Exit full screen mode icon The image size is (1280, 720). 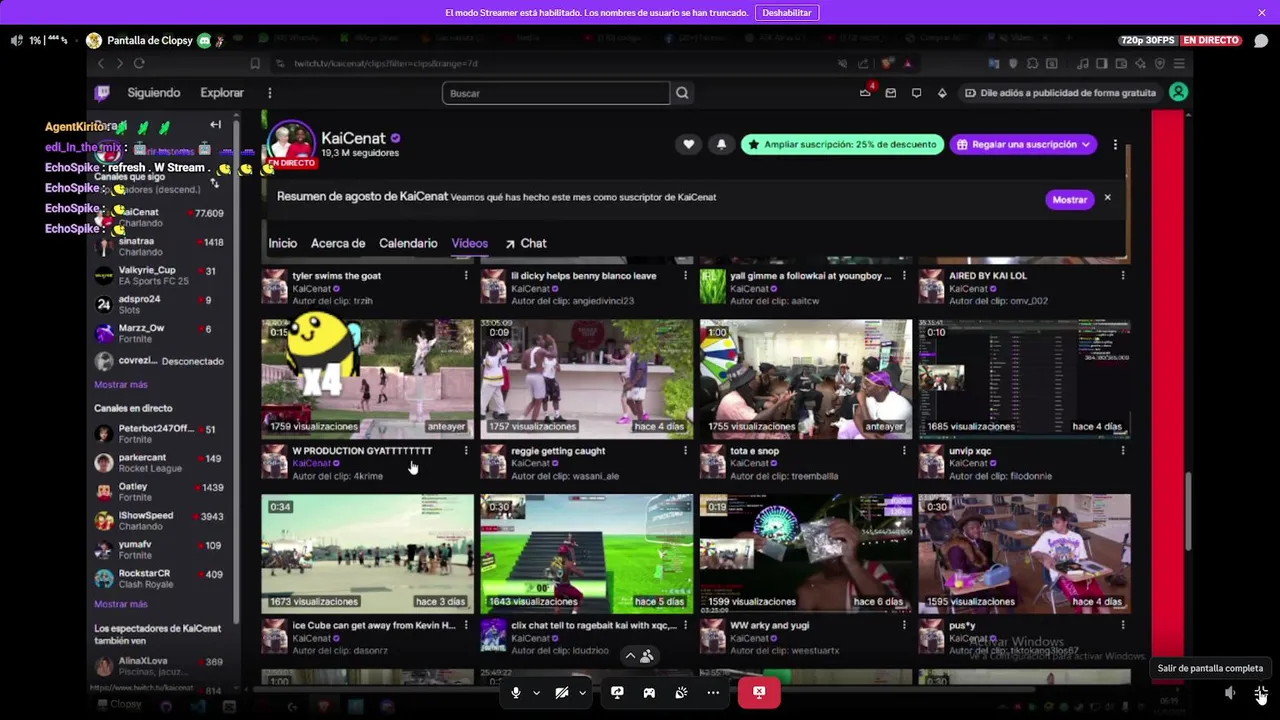click(1261, 692)
